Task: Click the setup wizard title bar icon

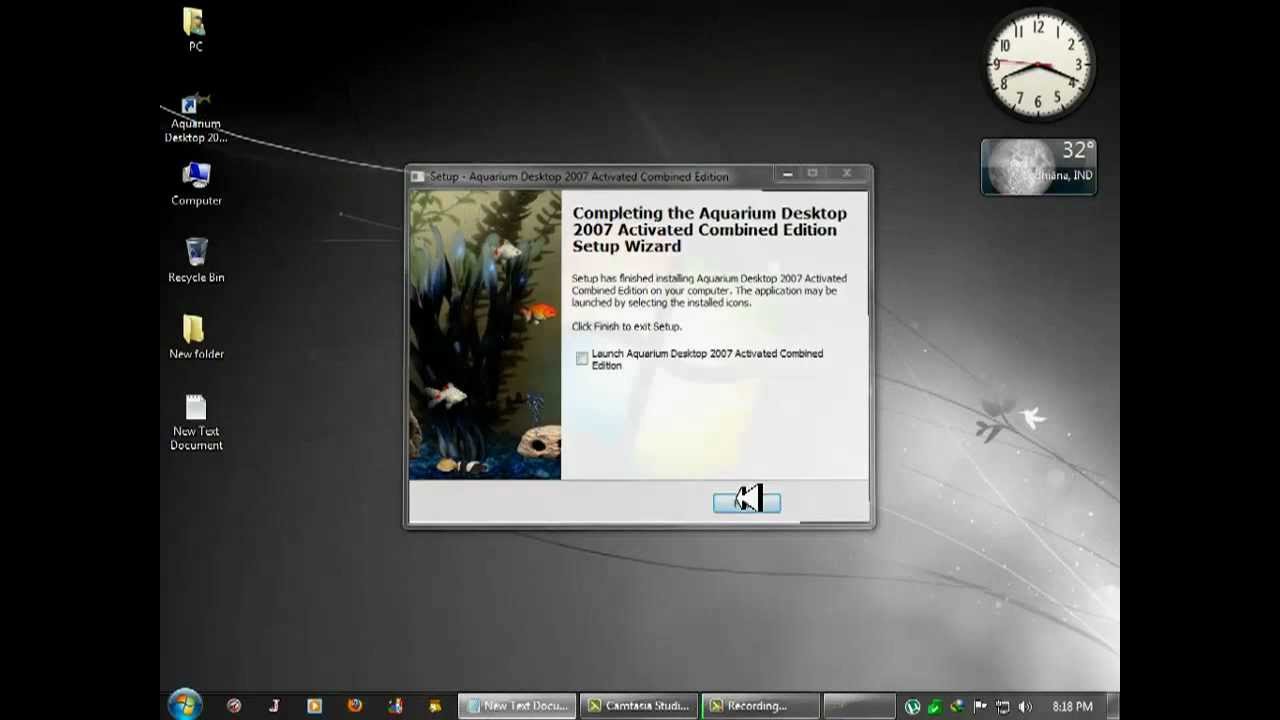Action: point(417,177)
